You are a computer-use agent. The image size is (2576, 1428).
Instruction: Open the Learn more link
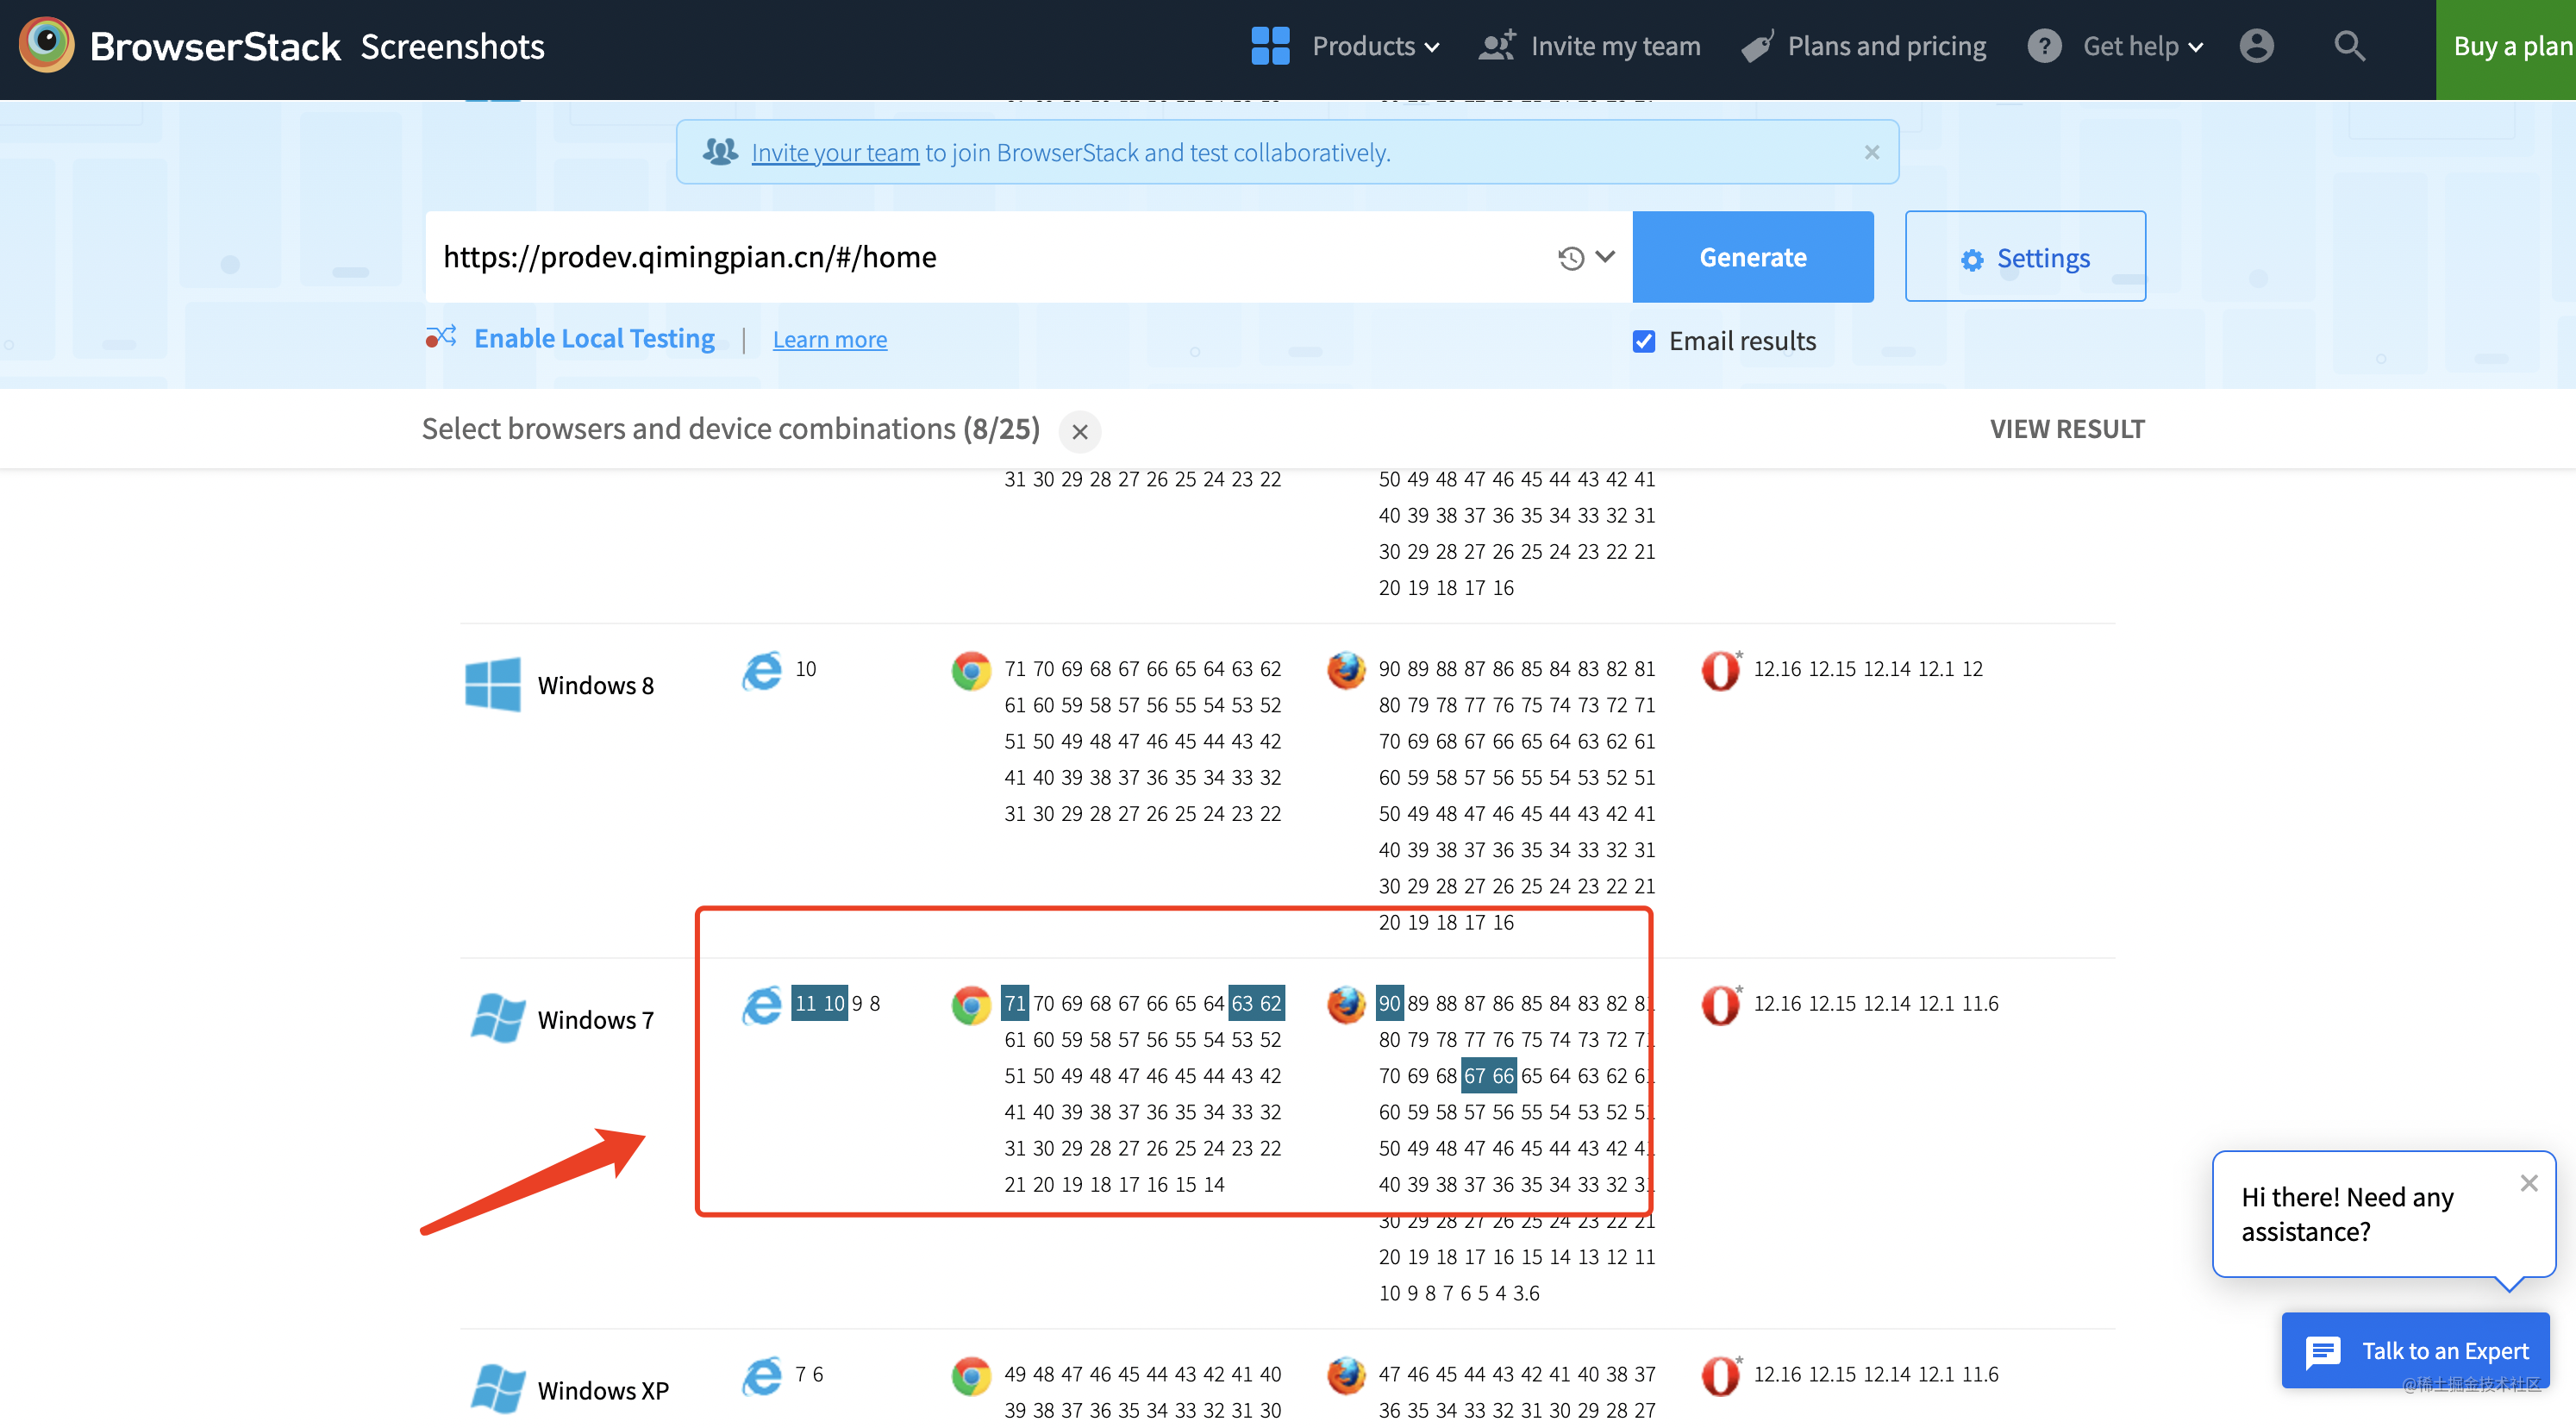click(x=829, y=340)
